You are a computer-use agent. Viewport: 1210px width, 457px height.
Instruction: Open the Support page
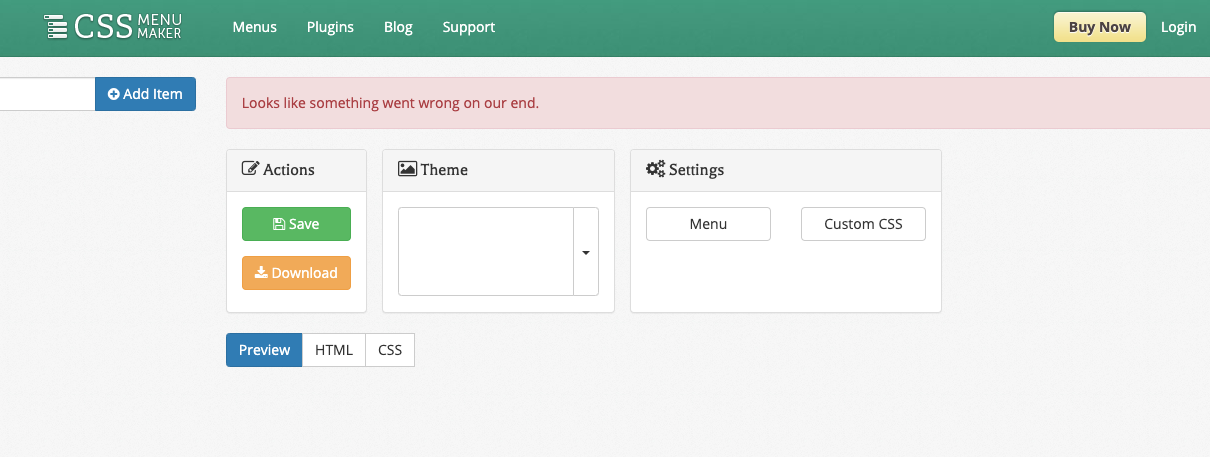click(468, 27)
